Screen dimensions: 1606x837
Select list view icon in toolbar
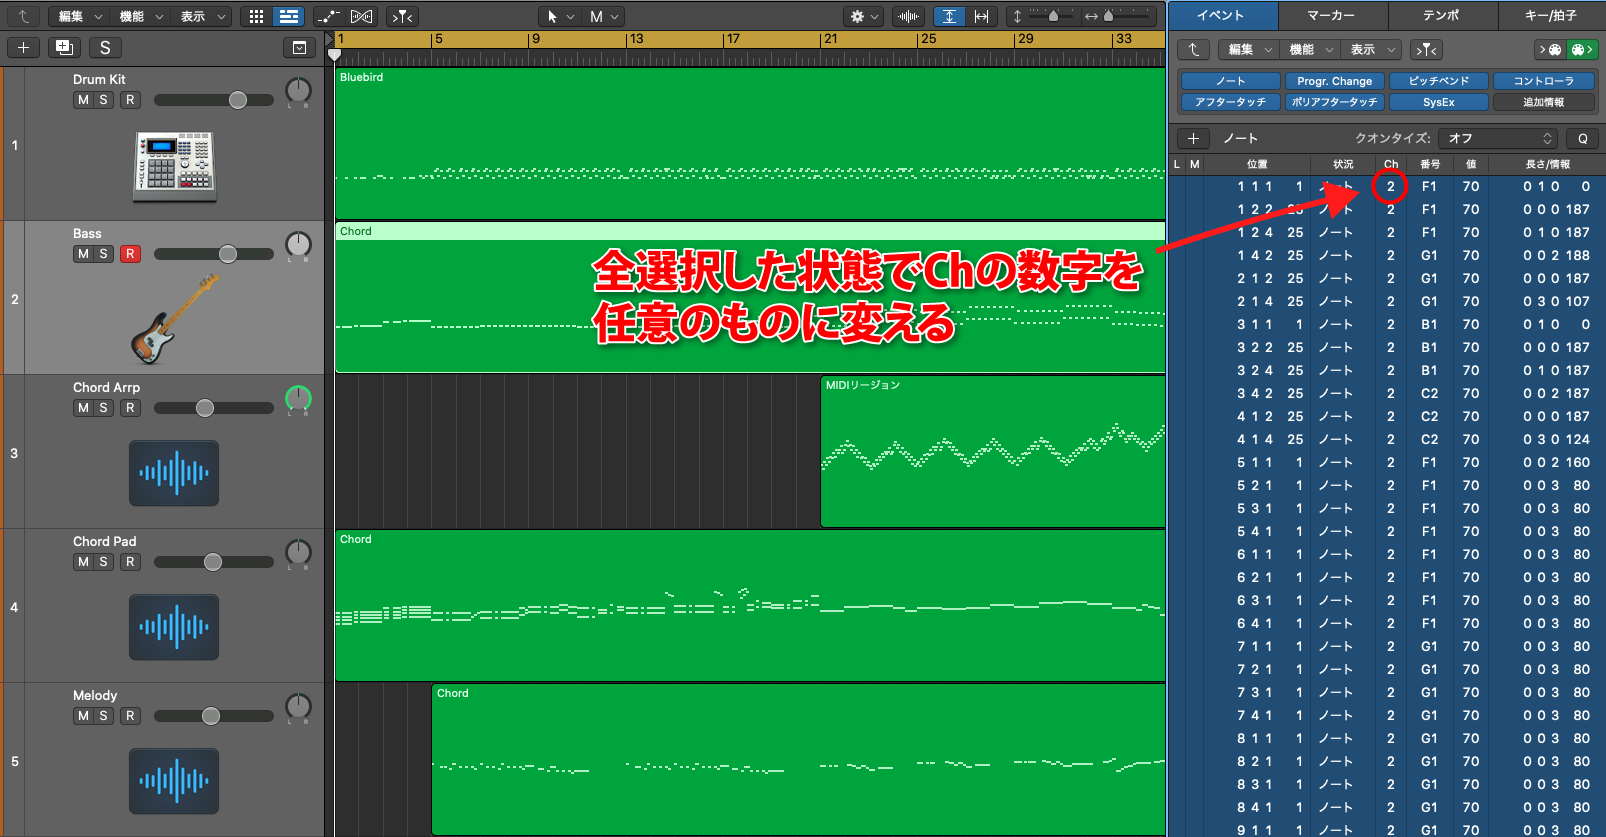[289, 16]
